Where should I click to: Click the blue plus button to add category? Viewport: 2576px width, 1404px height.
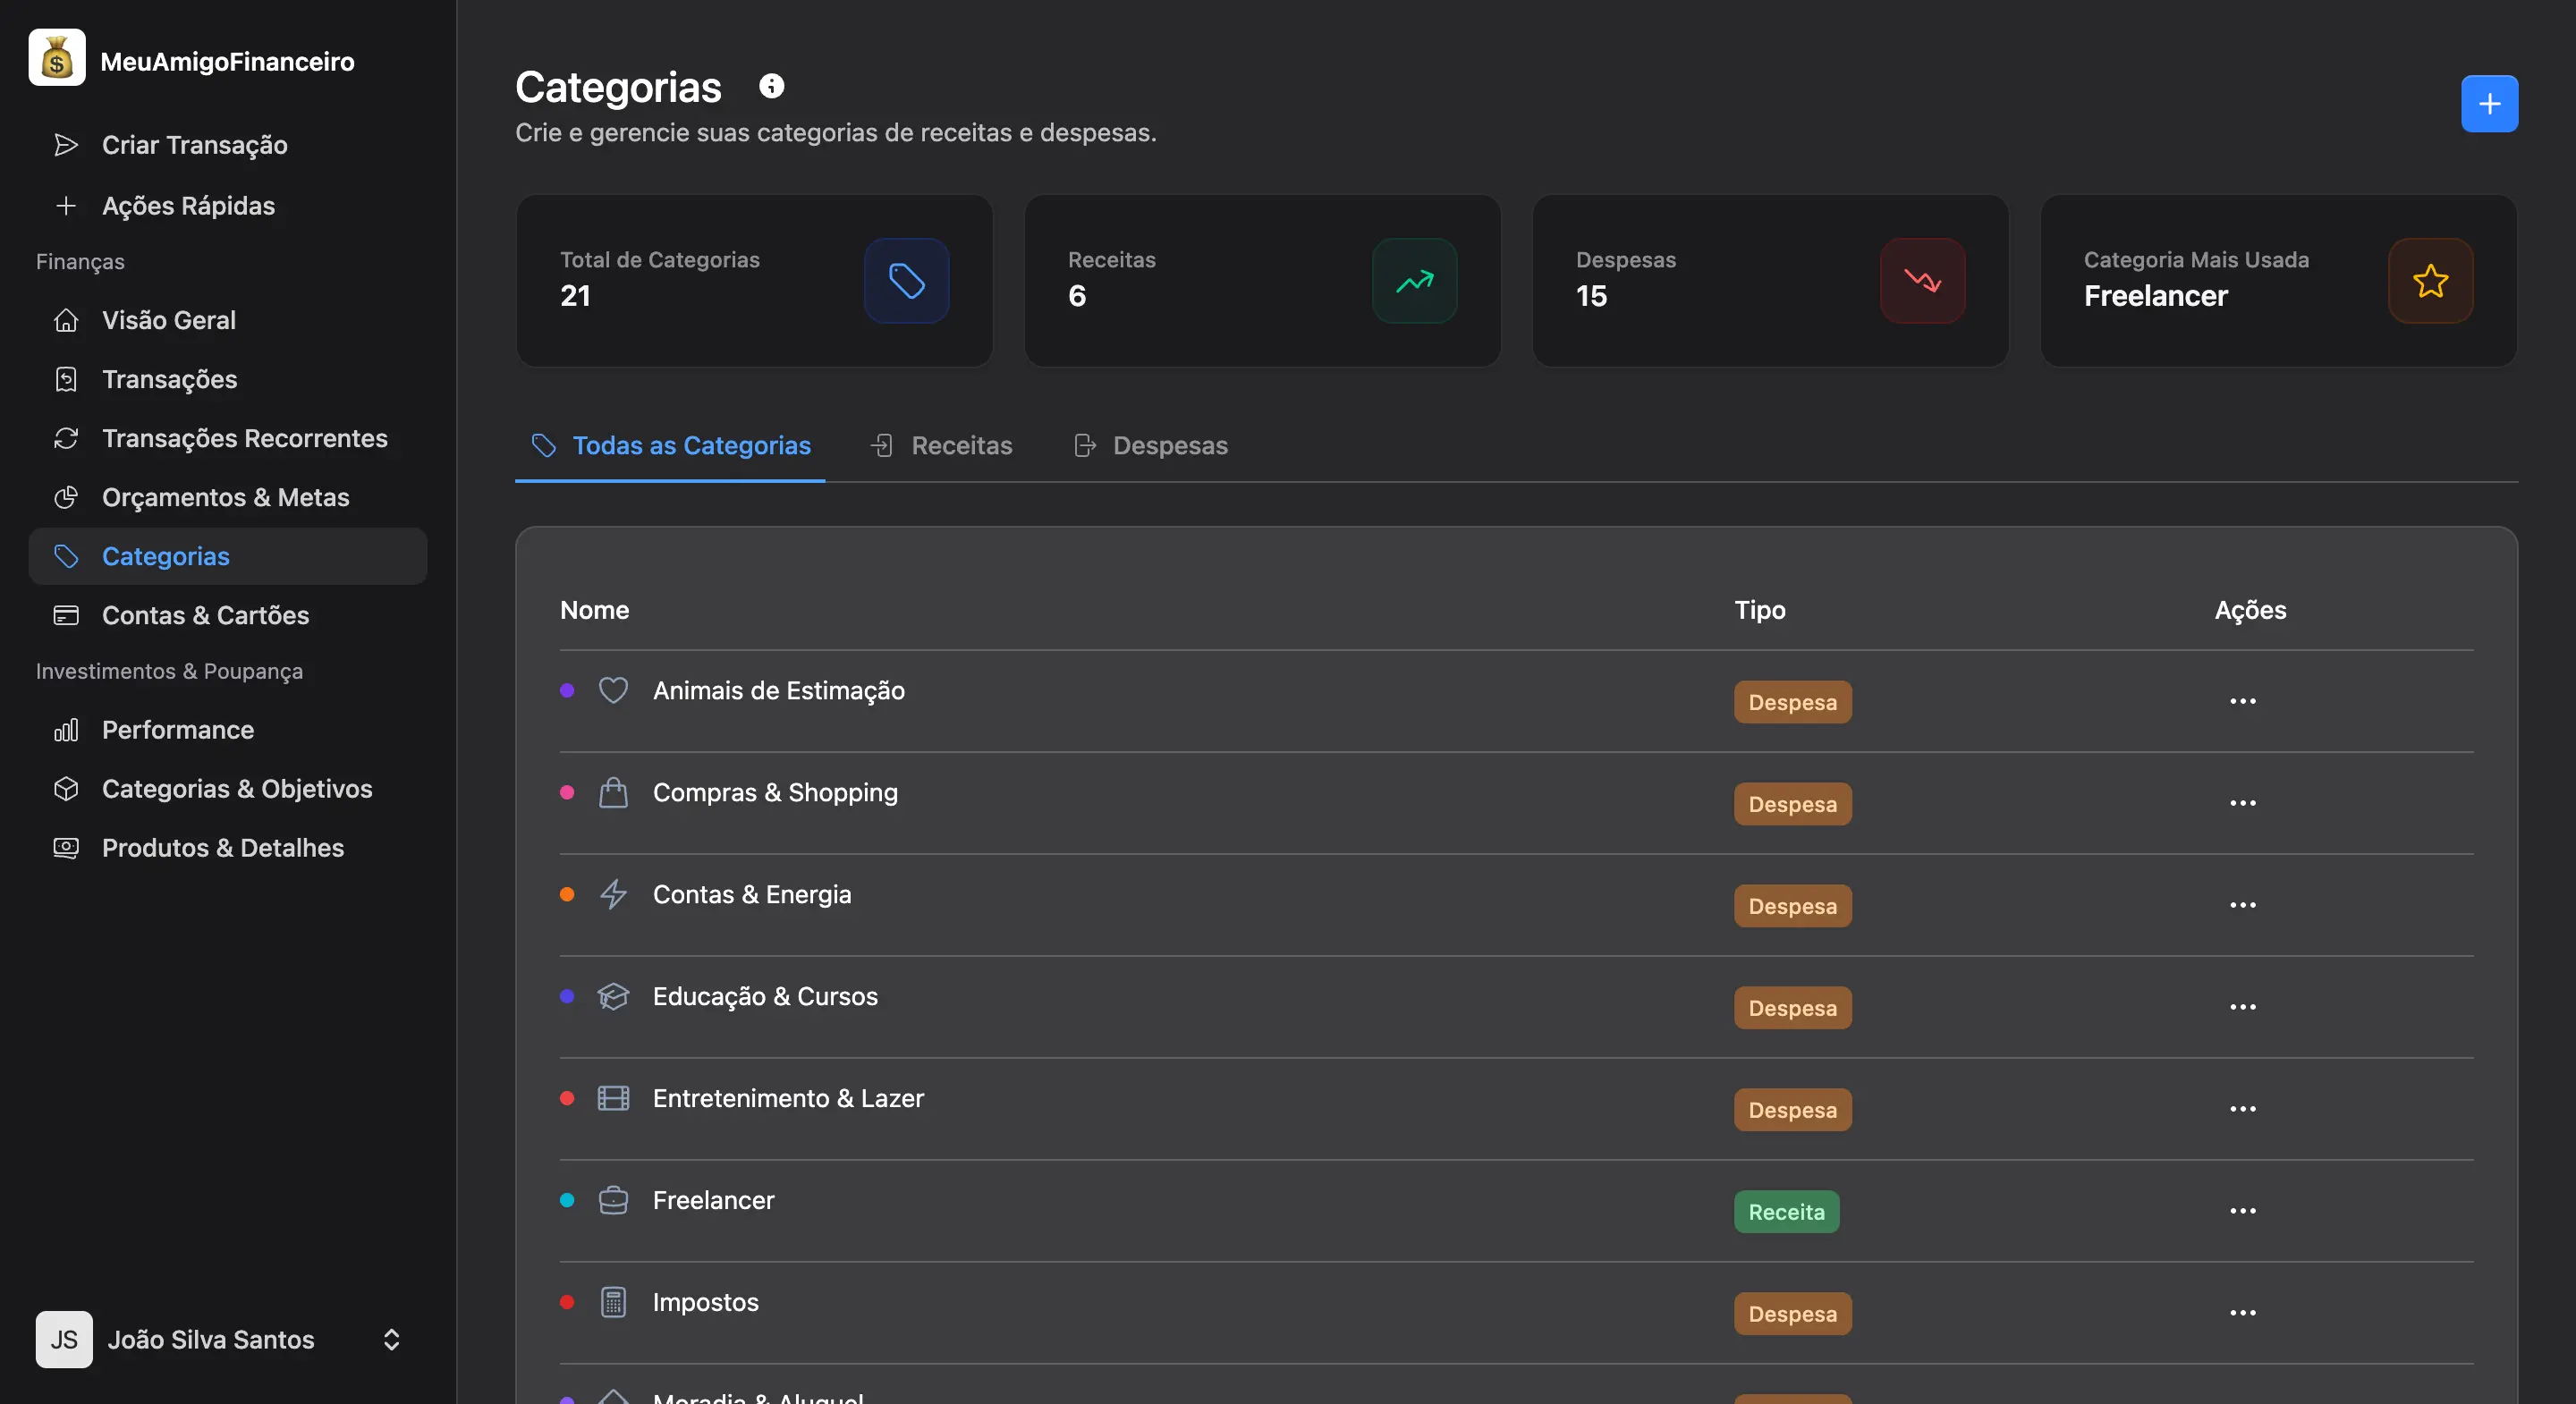[x=2489, y=103]
